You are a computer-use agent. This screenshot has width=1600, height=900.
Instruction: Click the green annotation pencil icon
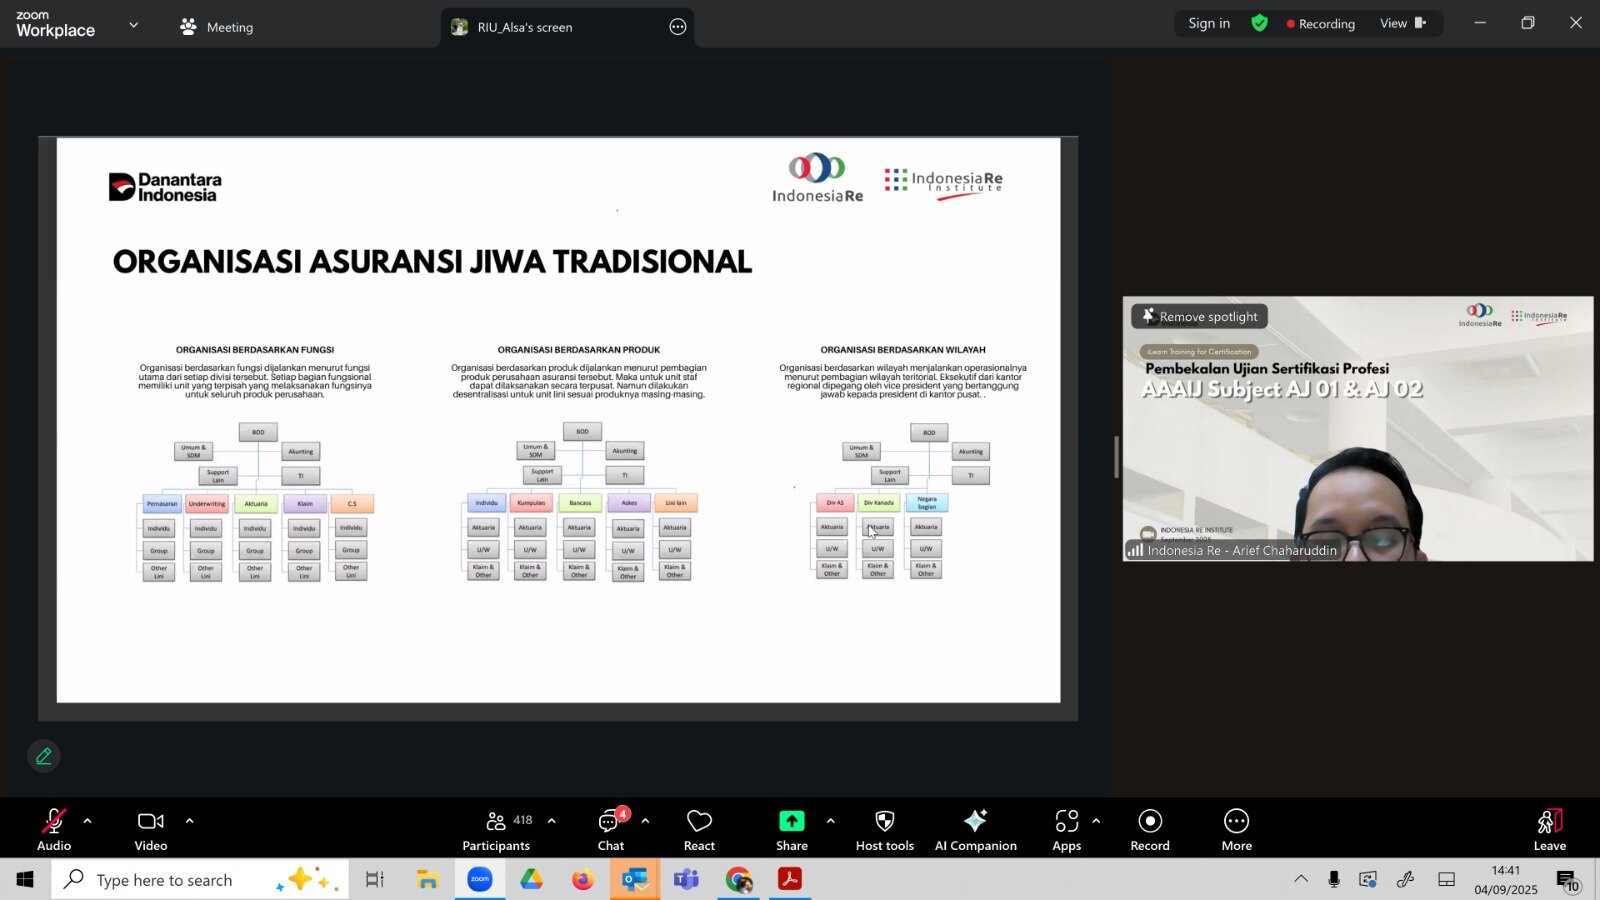44,756
